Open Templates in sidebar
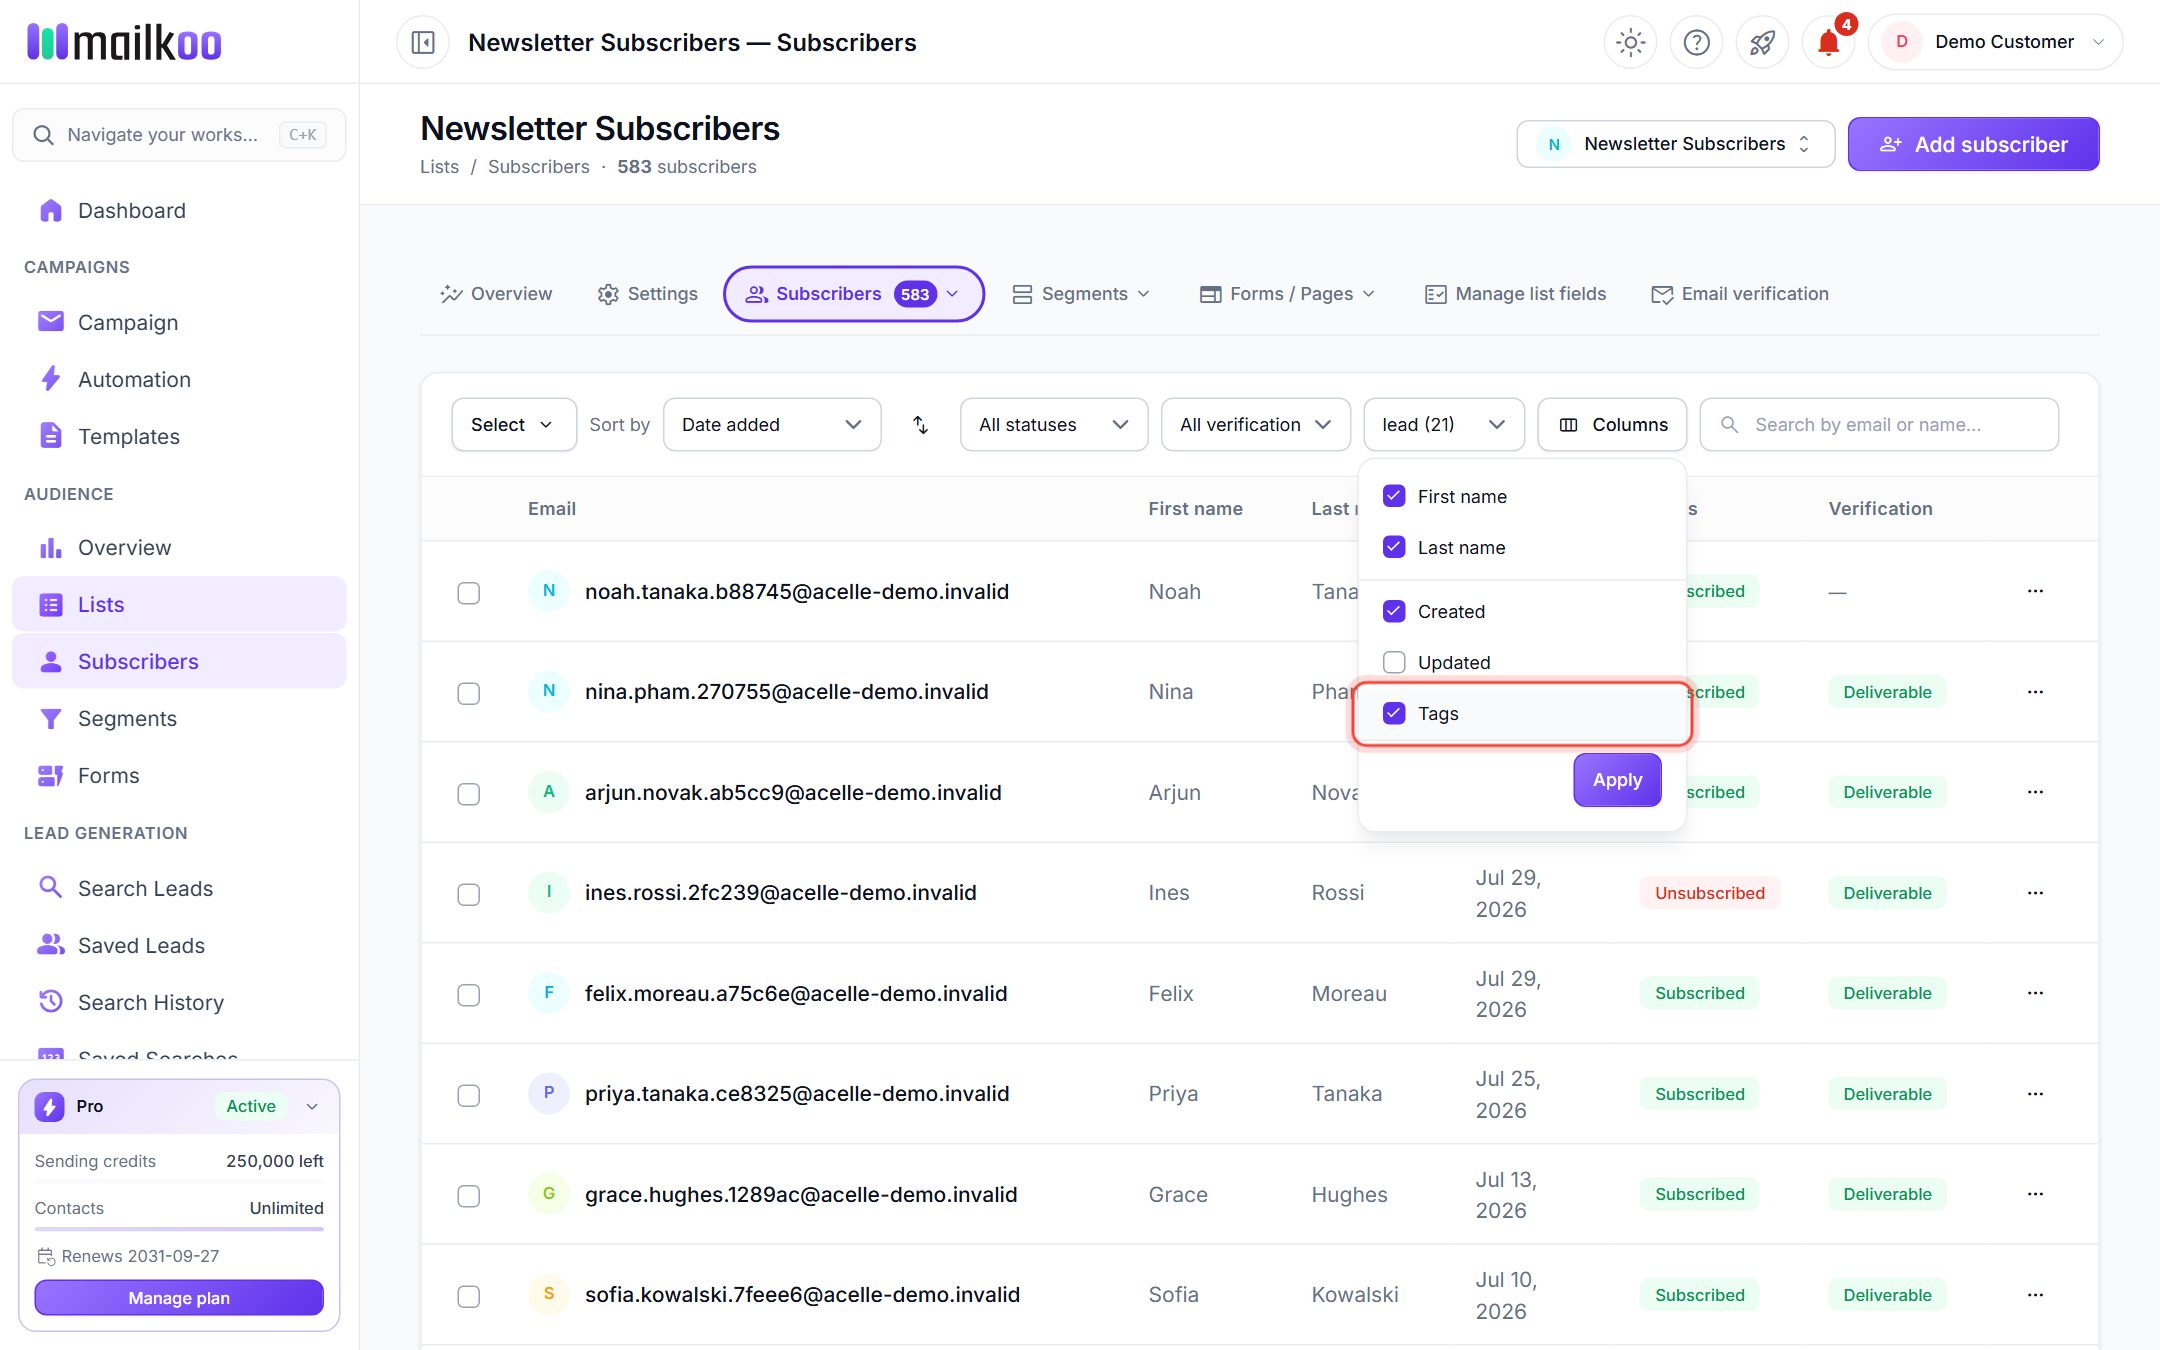The width and height of the screenshot is (2160, 1350). tap(179, 436)
